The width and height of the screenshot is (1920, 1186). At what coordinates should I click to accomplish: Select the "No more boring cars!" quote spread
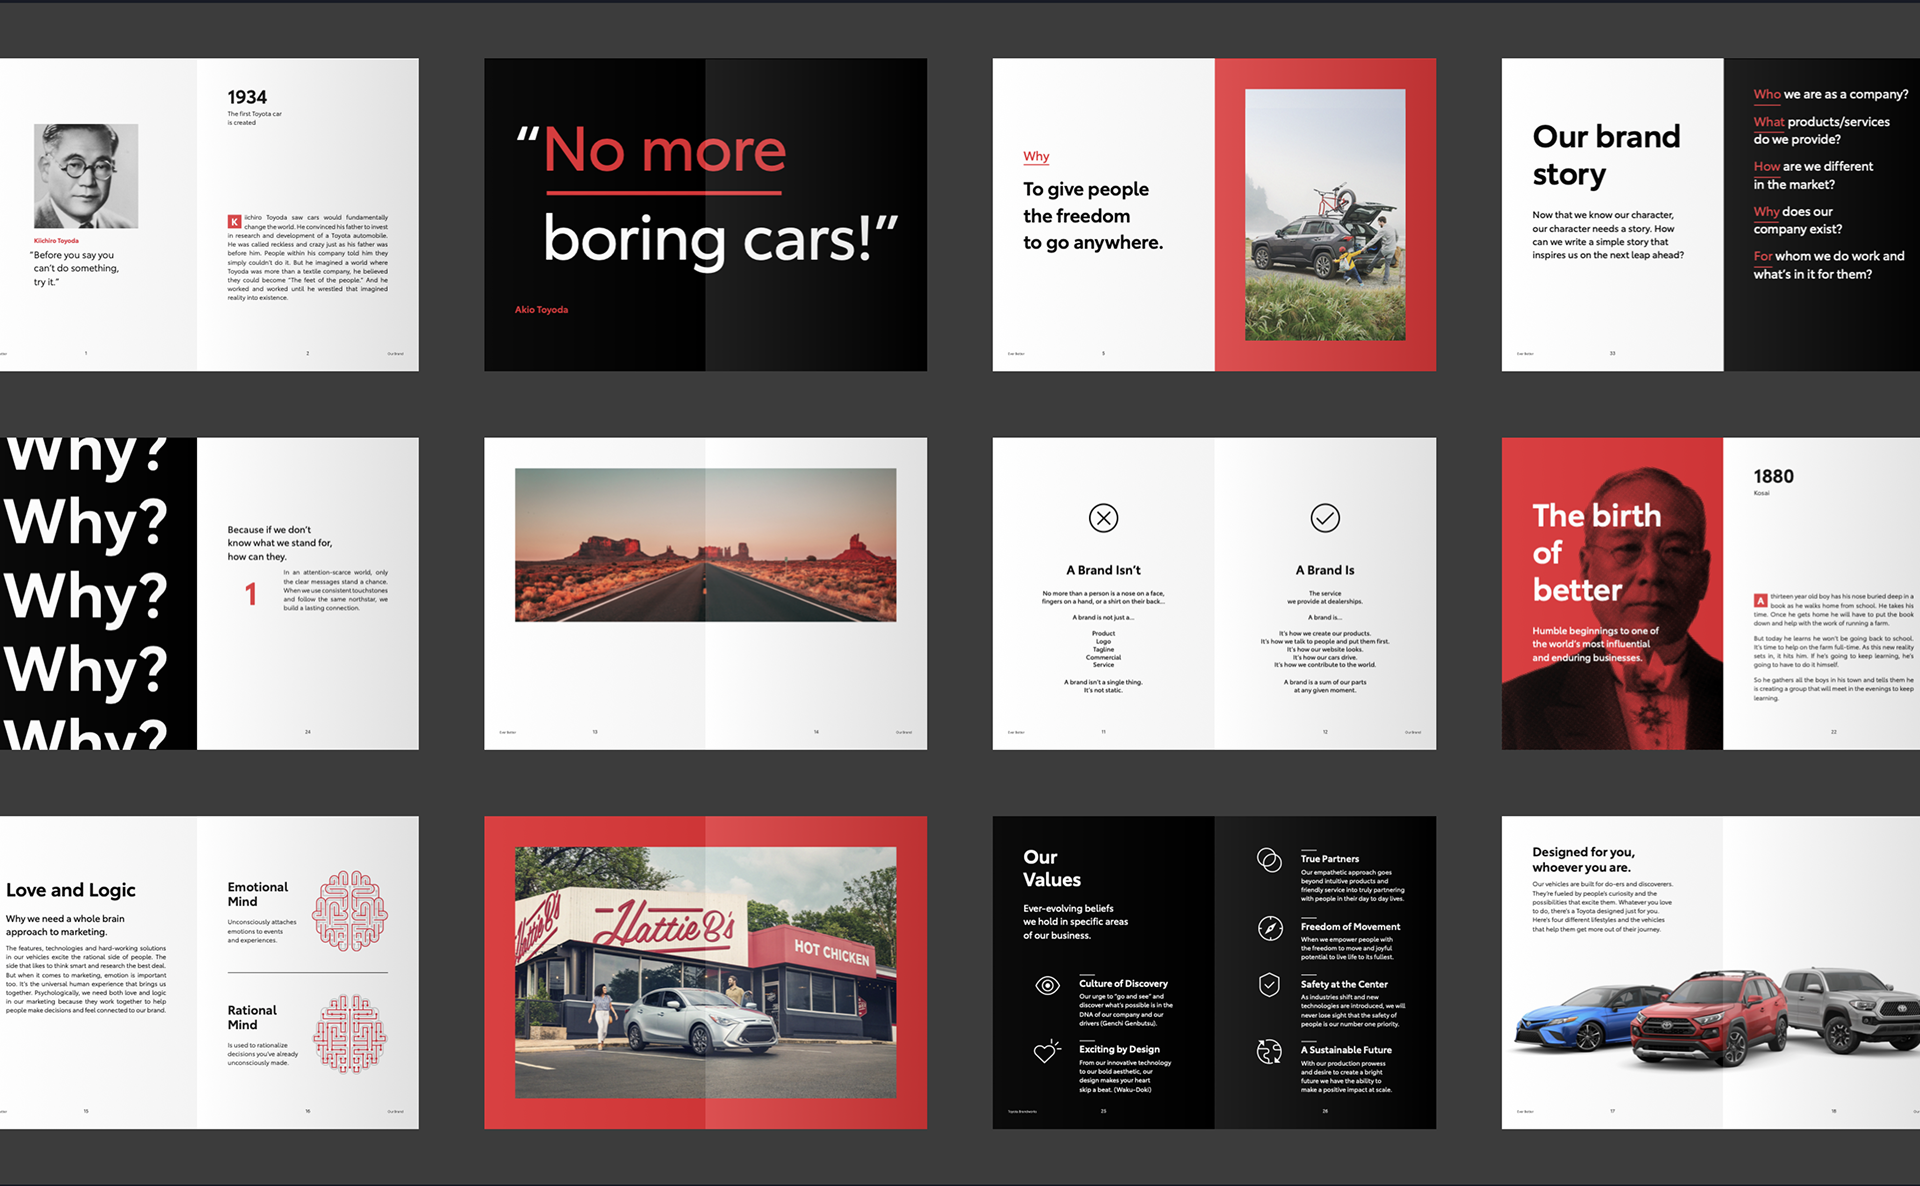point(705,215)
